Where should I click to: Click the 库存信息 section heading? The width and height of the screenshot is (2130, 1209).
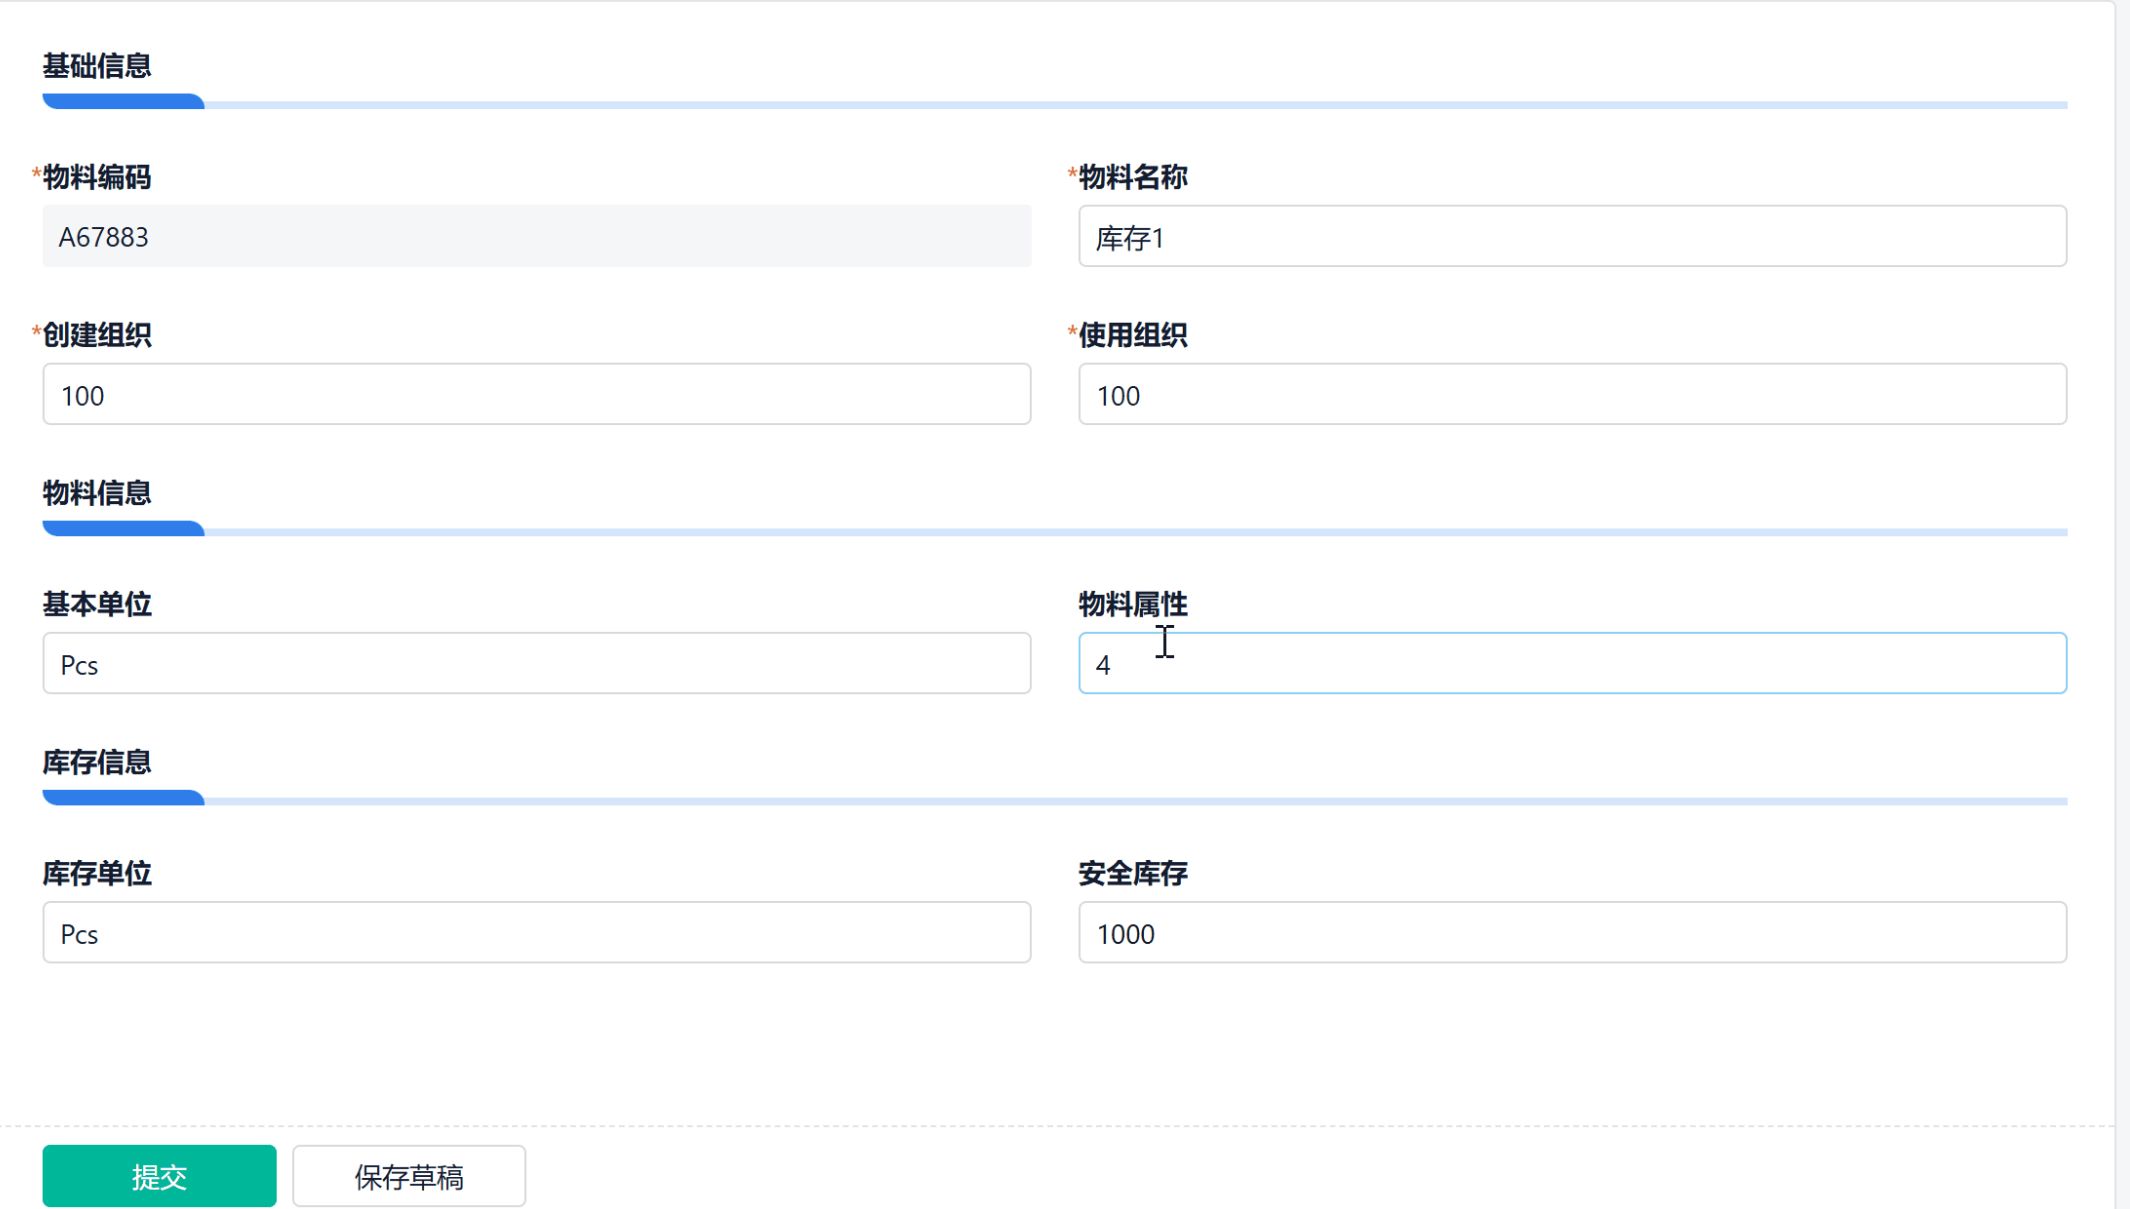pos(97,762)
